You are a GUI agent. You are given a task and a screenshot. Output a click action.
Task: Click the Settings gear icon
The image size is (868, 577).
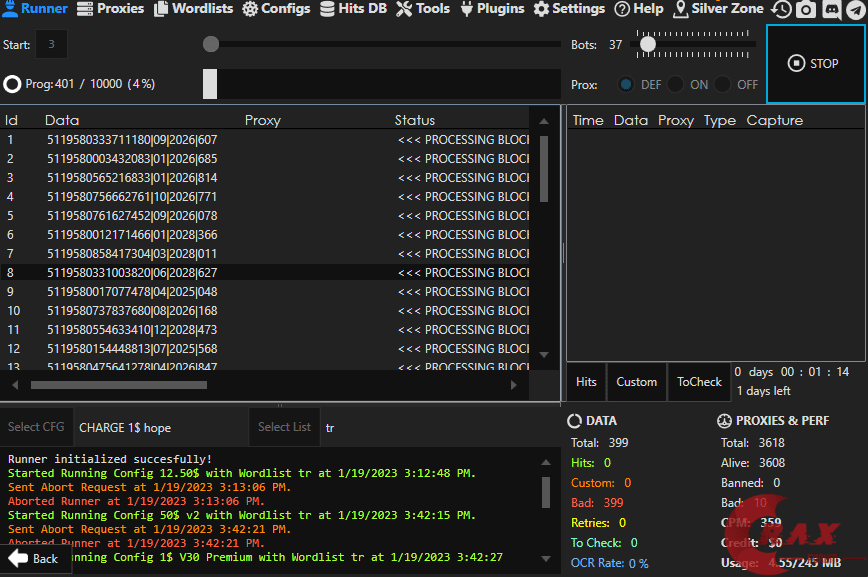[x=541, y=9]
